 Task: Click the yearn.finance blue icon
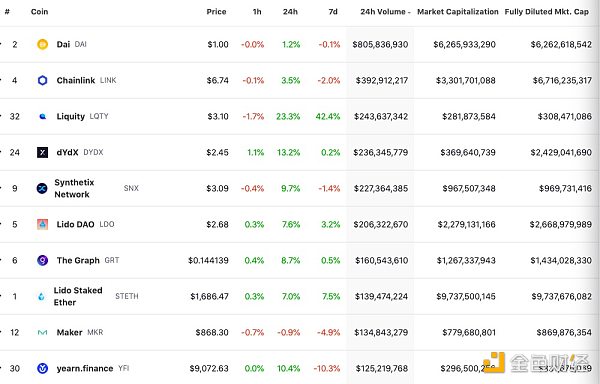[x=42, y=368]
